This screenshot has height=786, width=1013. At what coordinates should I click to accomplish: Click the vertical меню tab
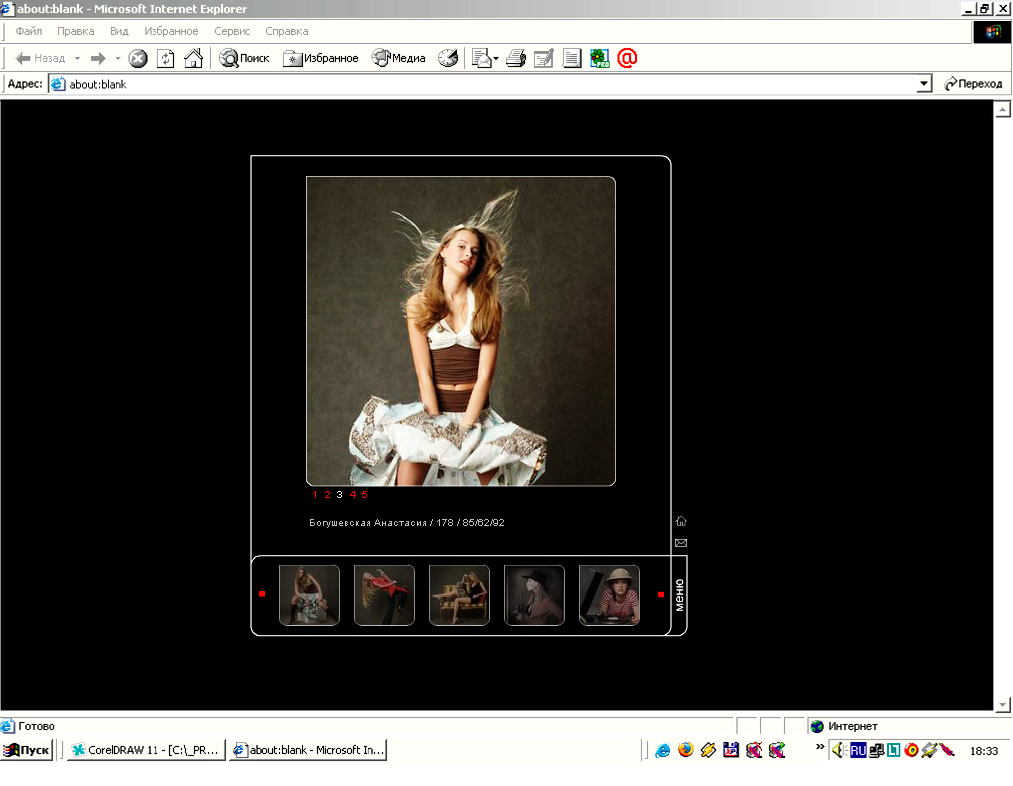pyautogui.click(x=679, y=595)
